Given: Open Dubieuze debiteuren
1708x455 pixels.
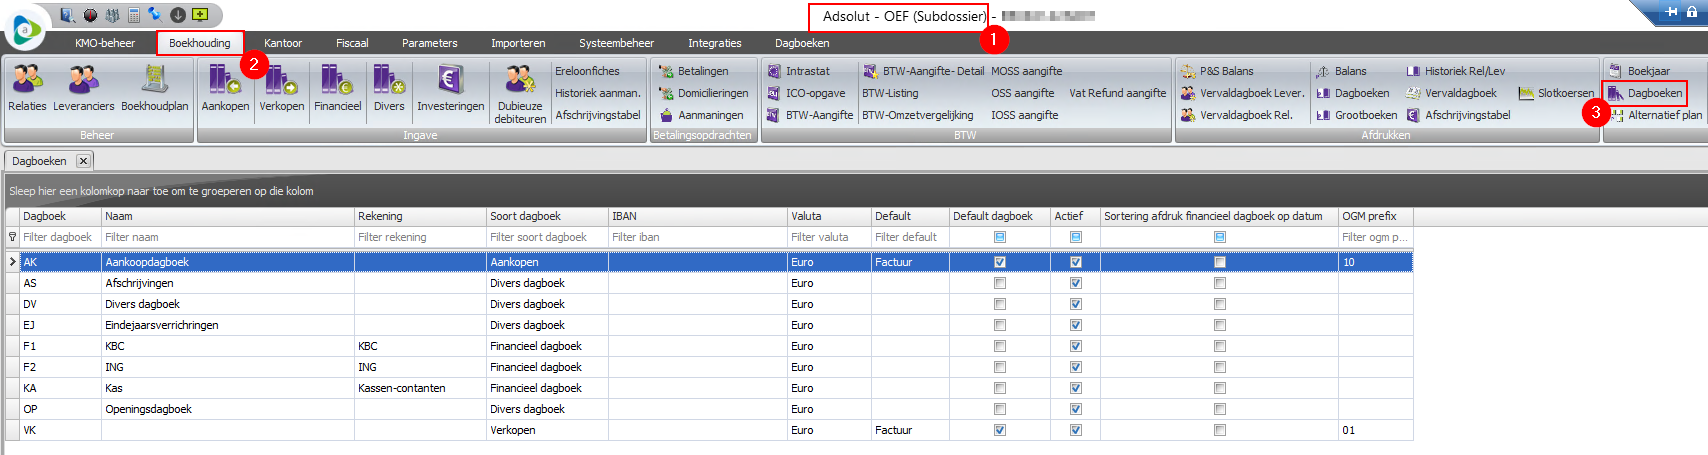Looking at the screenshot, I should 520,94.
